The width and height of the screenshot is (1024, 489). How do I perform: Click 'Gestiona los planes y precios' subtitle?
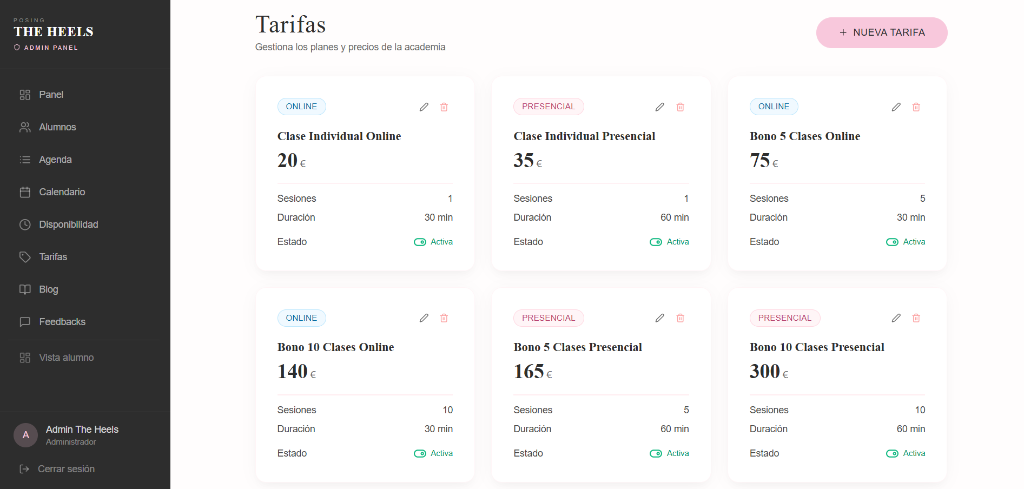pos(351,47)
